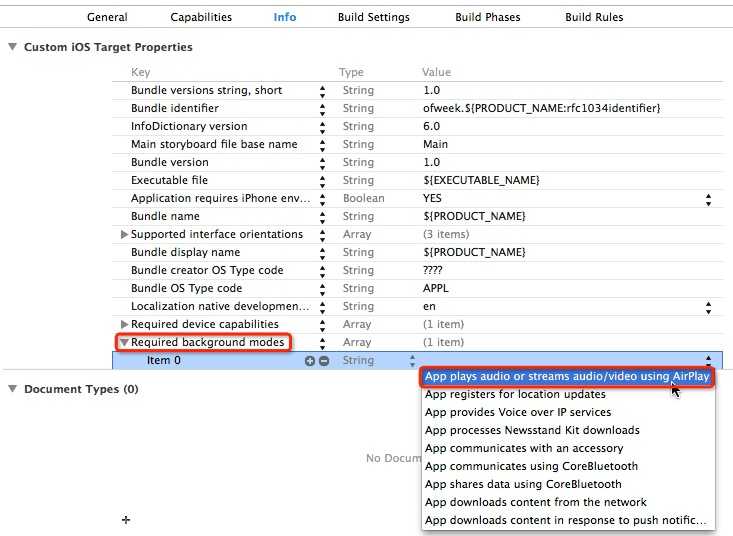
Task: Open the YES value dropdown for iPhone environment
Action: [x=709, y=200]
